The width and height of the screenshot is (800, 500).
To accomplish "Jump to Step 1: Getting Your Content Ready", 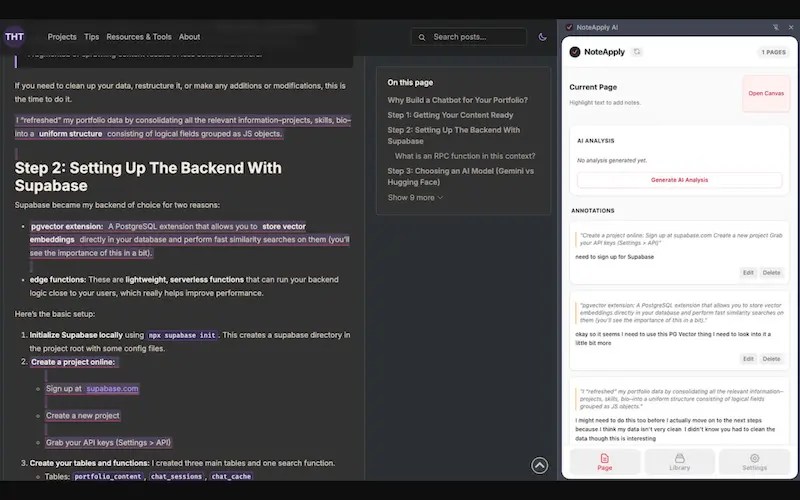I will (450, 115).
